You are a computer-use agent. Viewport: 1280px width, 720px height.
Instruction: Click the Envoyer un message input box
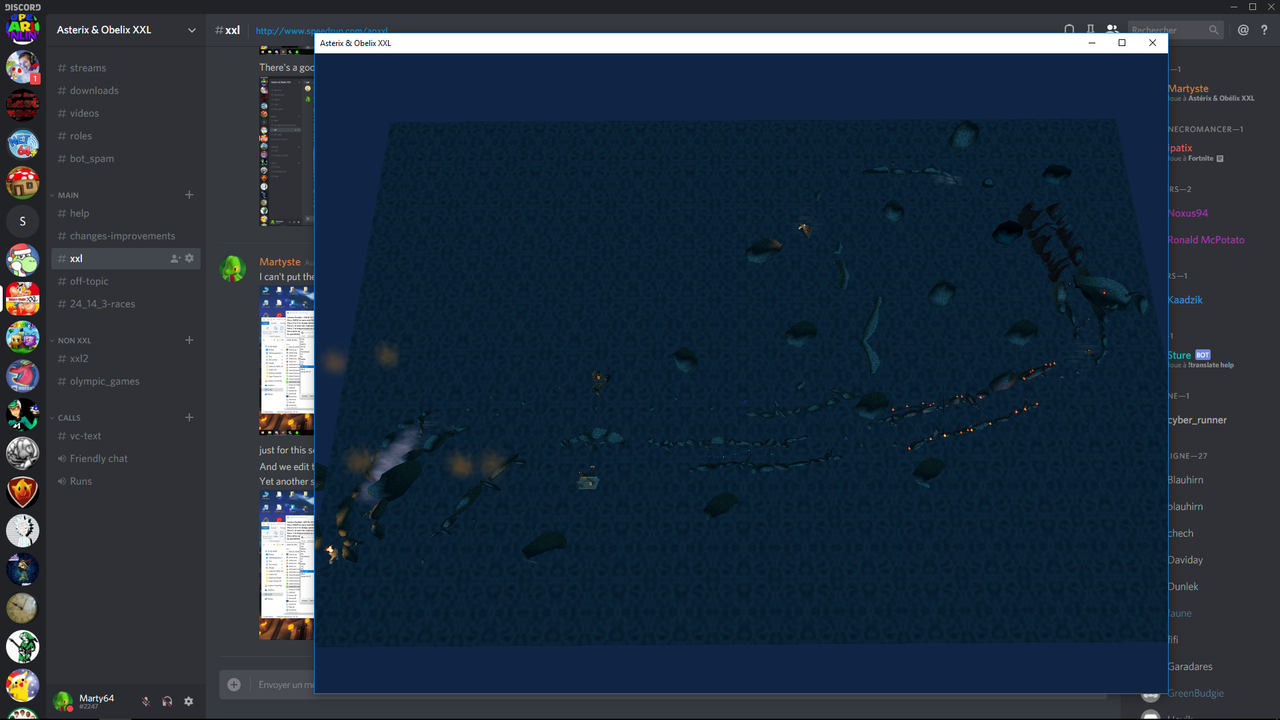point(286,685)
